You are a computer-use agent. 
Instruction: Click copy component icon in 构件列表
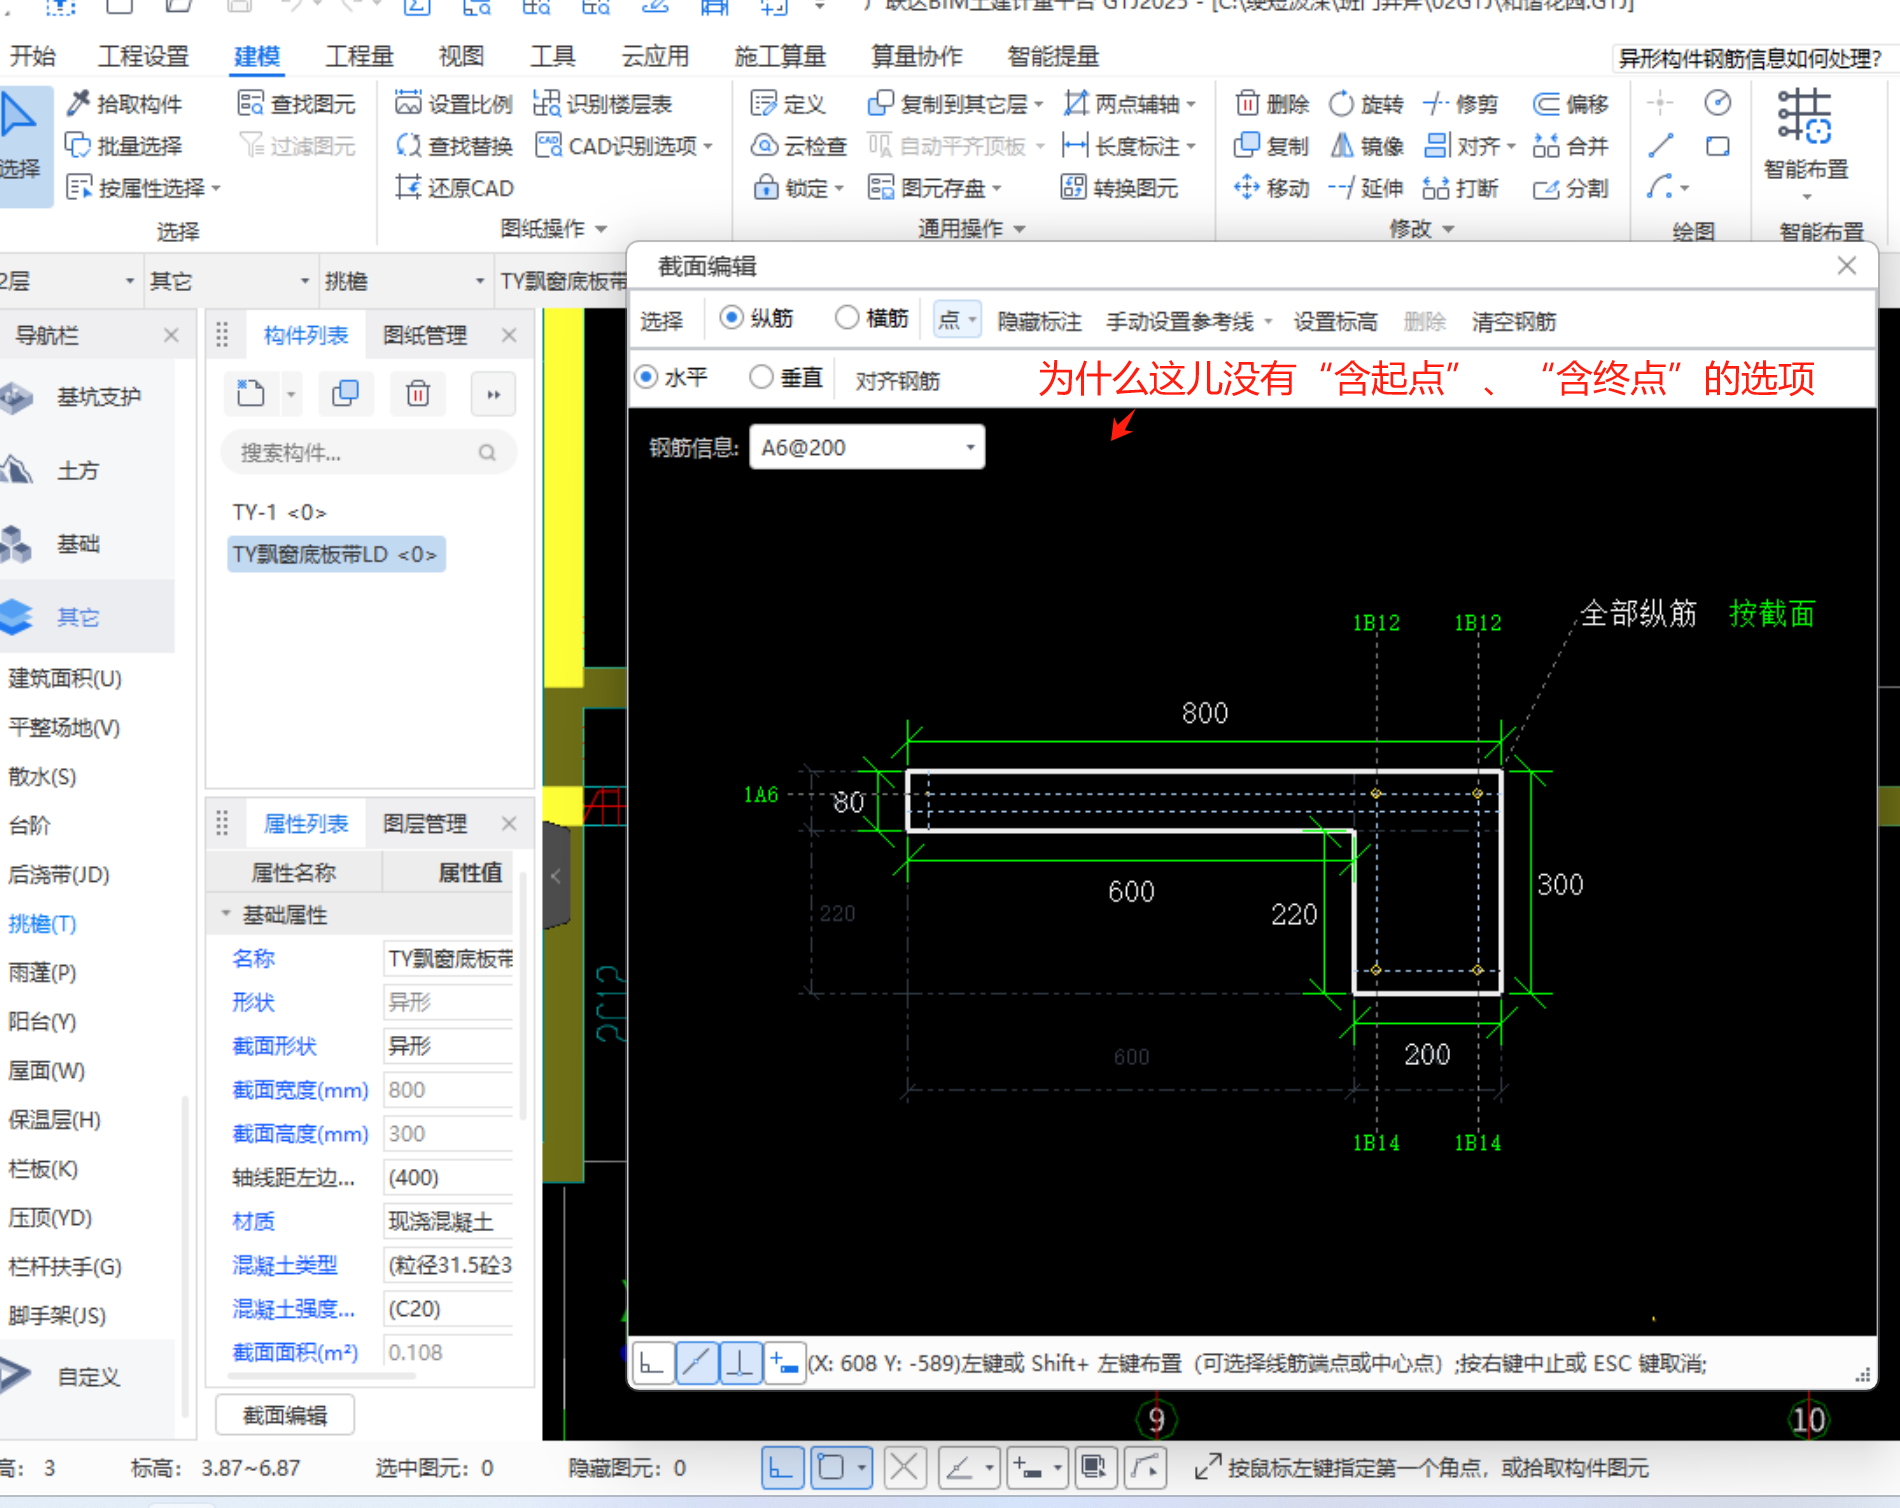coord(345,393)
